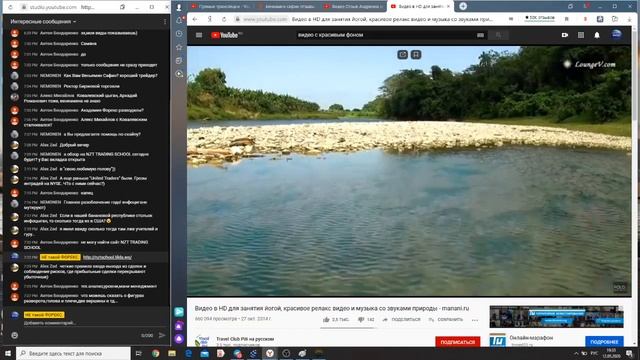
Task: Switch to the third YouTube tab
Action: (353, 7)
